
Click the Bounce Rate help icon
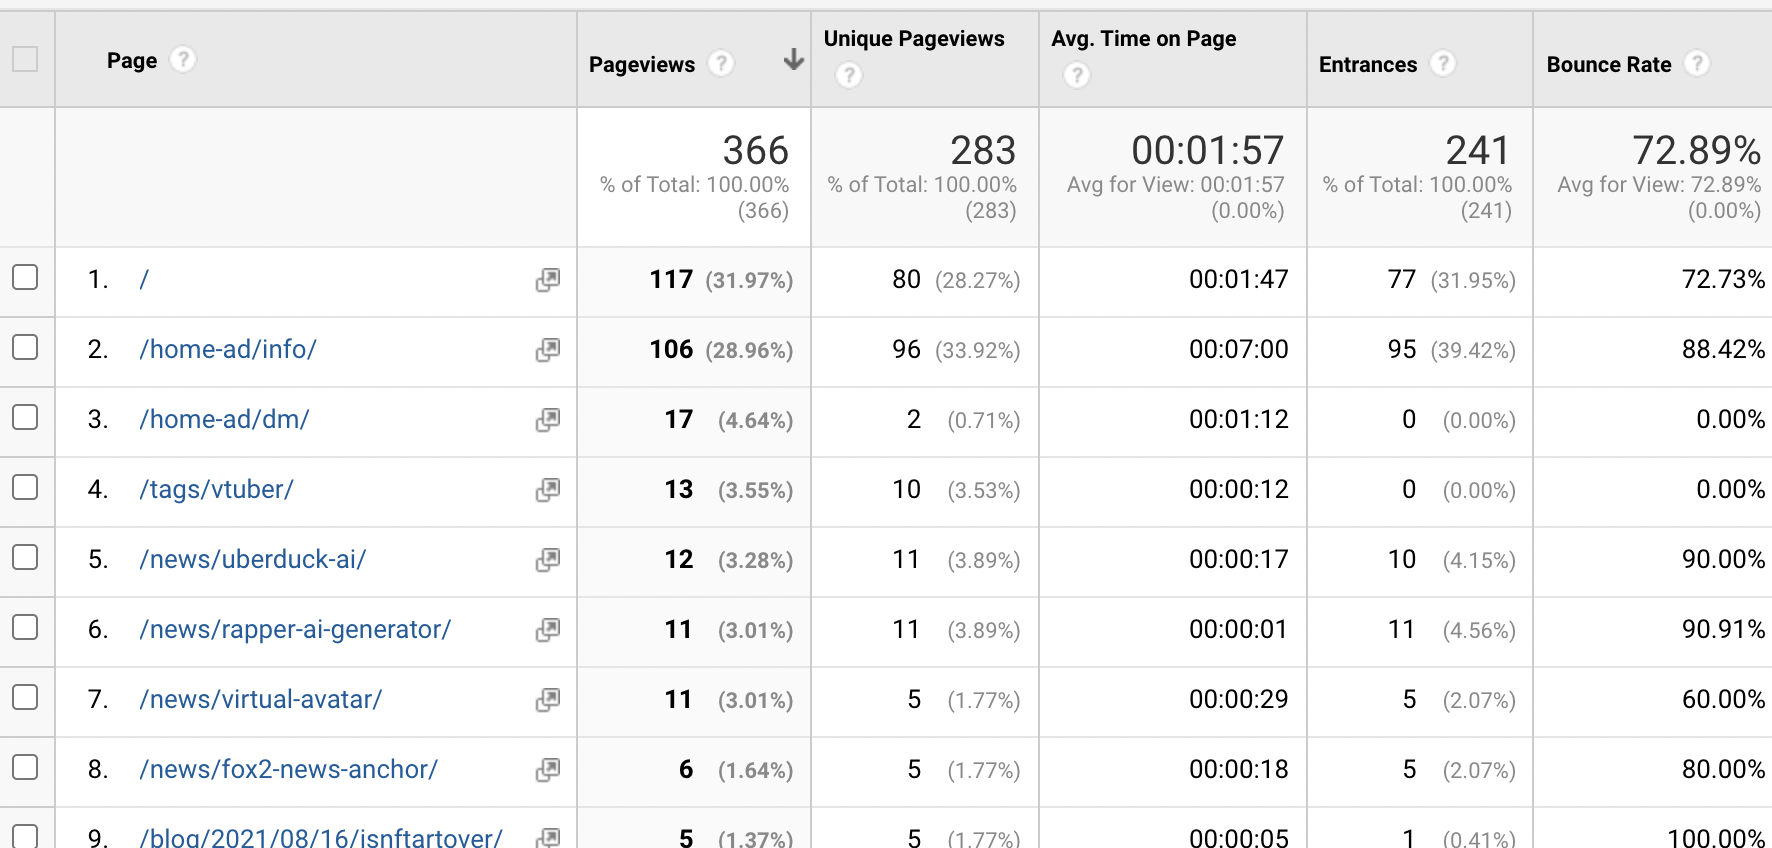[x=1697, y=64]
